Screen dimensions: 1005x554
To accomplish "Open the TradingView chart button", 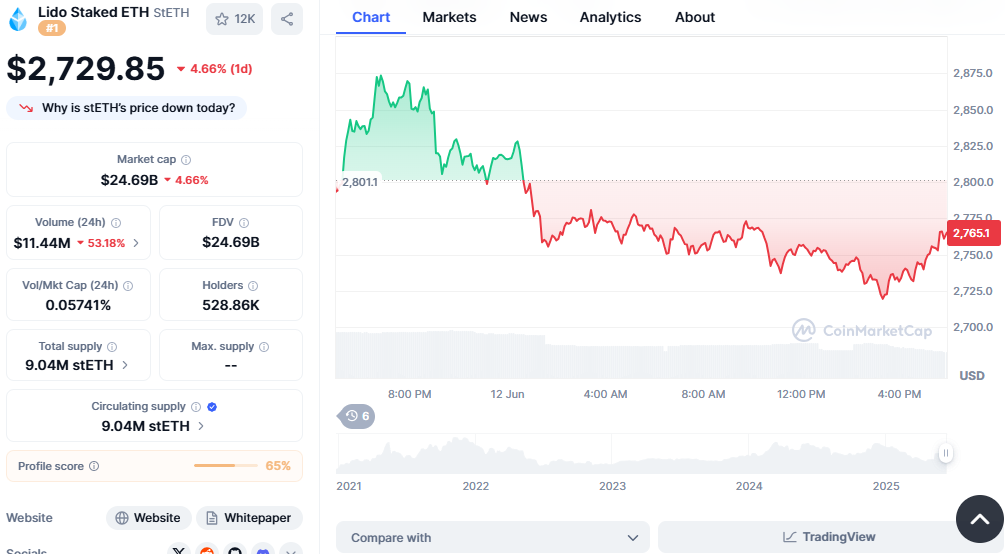I will 828,537.
